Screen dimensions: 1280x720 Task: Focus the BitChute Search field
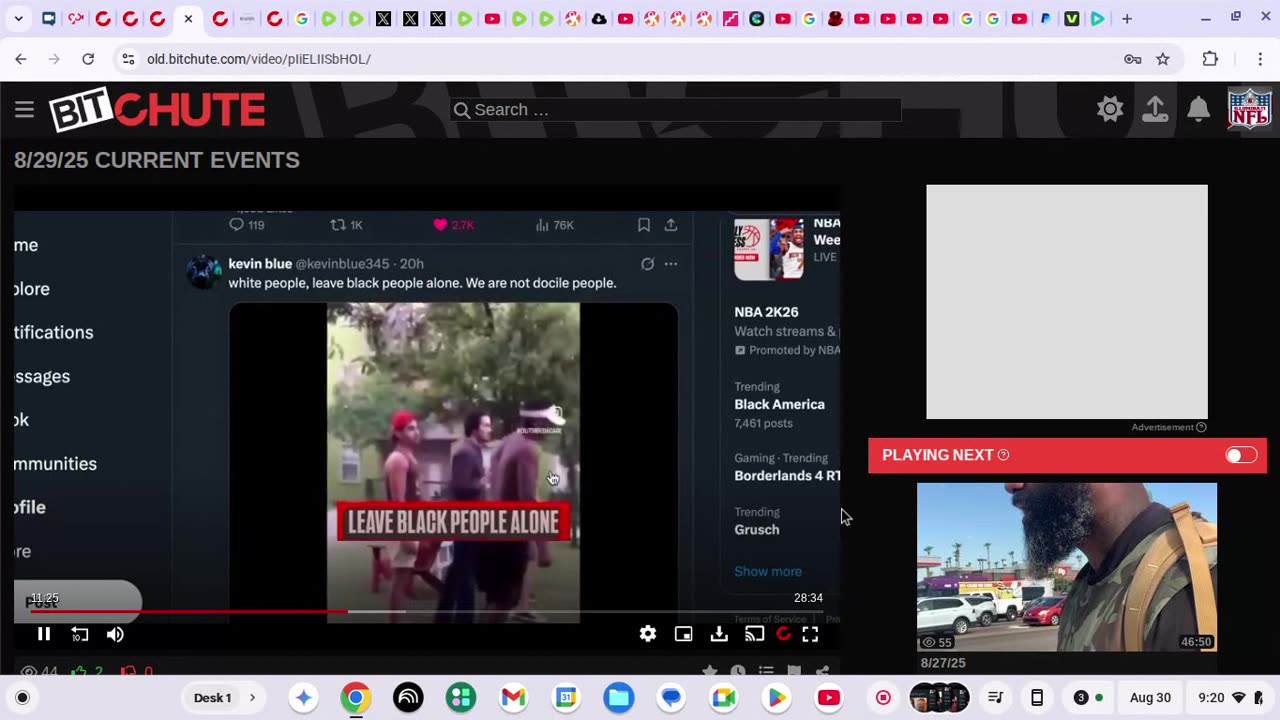[x=676, y=110]
